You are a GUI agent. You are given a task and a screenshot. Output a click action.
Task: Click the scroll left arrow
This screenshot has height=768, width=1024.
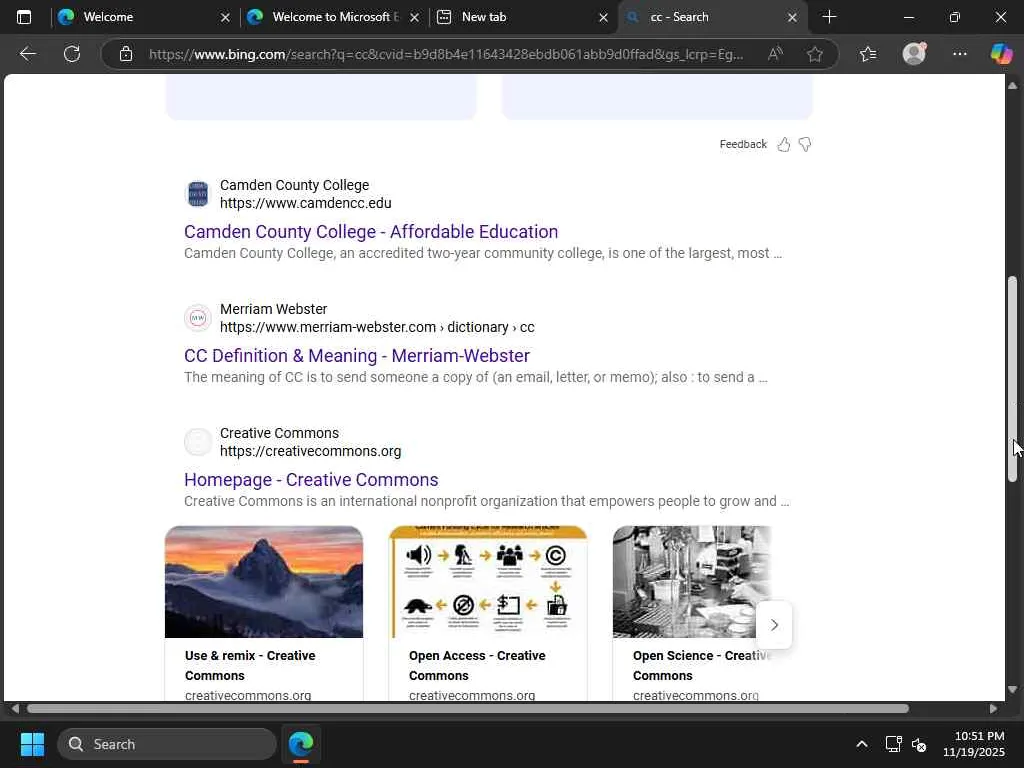pyautogui.click(x=14, y=709)
